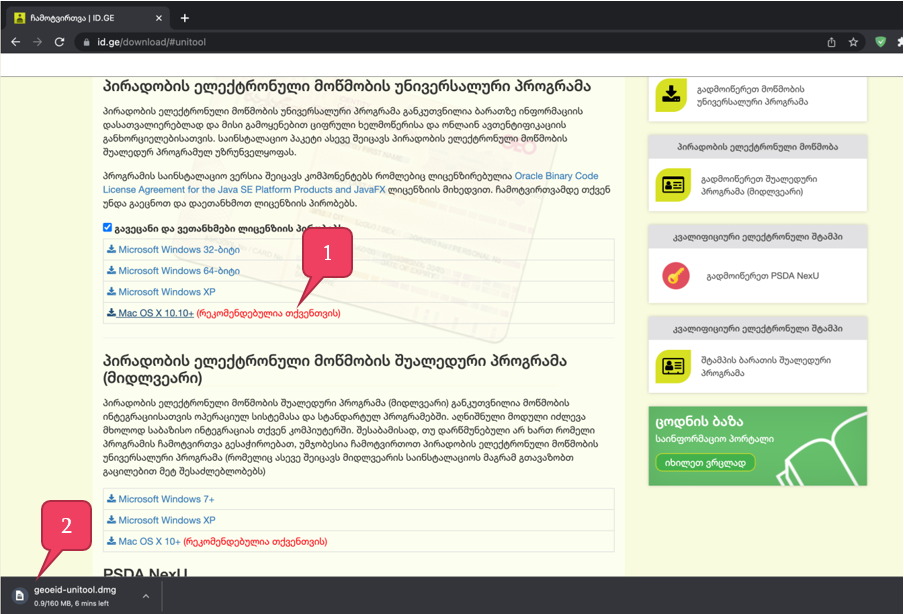Image resolution: width=904 pixels, height=614 pixels.
Task: Bookmark this page with the star icon
Action: click(x=853, y=42)
